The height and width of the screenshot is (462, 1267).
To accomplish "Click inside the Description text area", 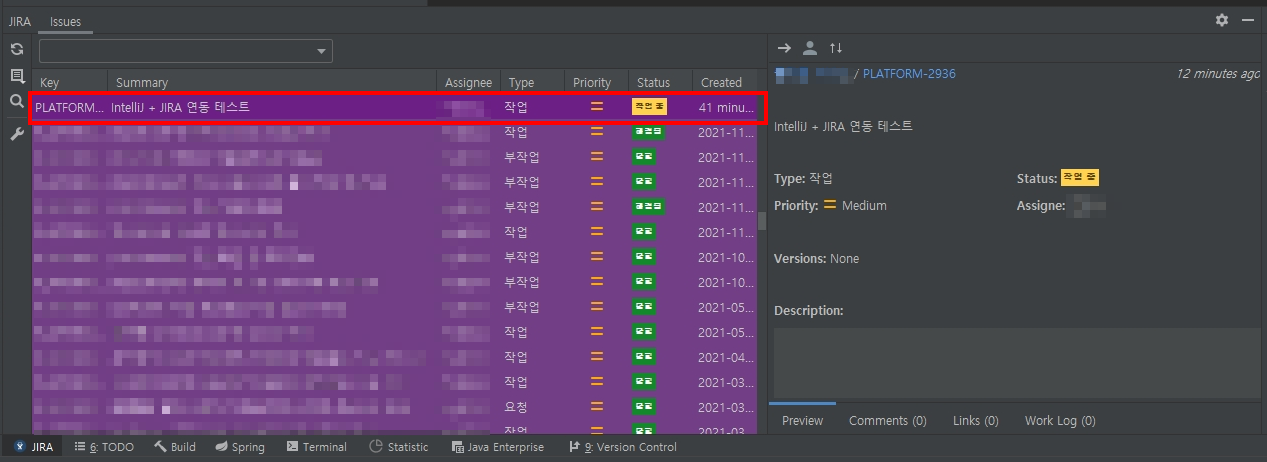I will point(1017,363).
